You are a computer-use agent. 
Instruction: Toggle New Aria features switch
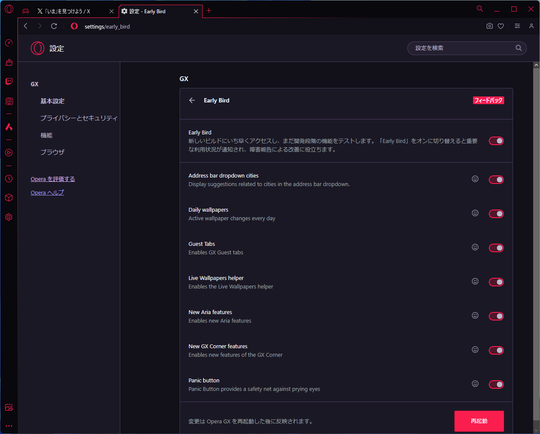click(496, 316)
